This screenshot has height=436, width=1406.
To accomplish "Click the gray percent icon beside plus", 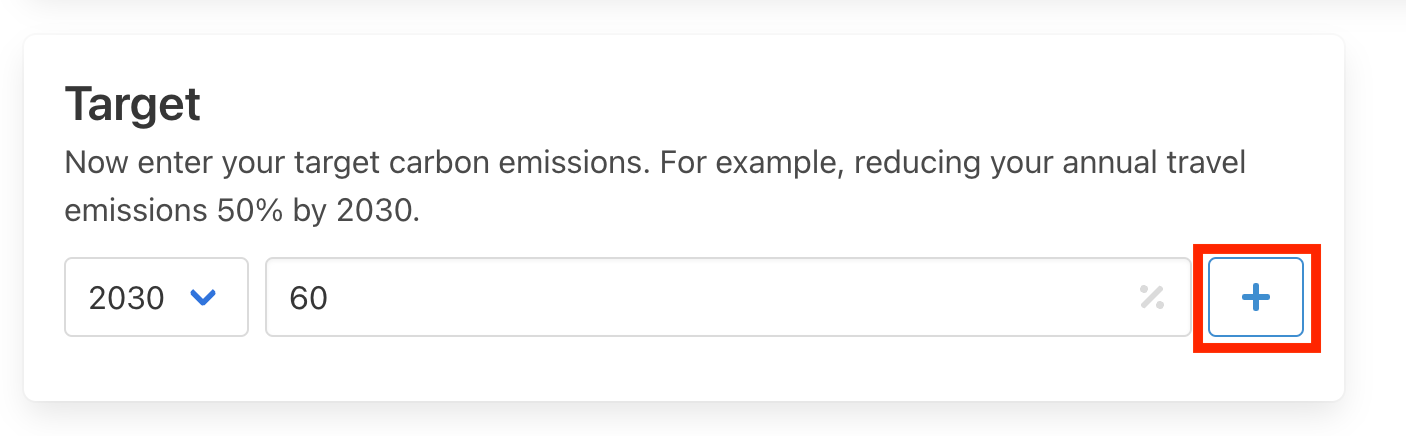I will (x=1152, y=297).
